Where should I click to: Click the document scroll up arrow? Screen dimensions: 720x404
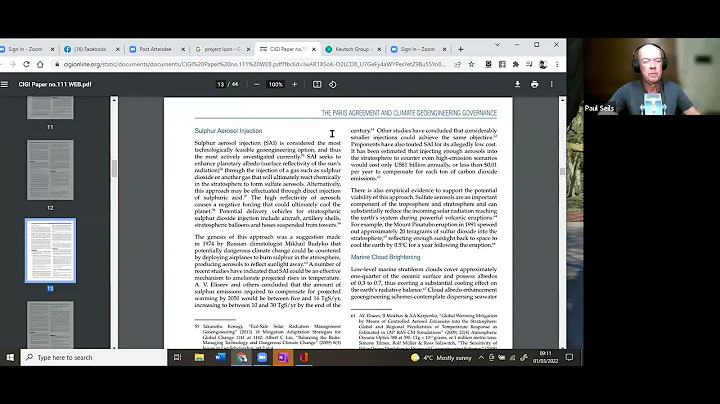click(x=562, y=99)
